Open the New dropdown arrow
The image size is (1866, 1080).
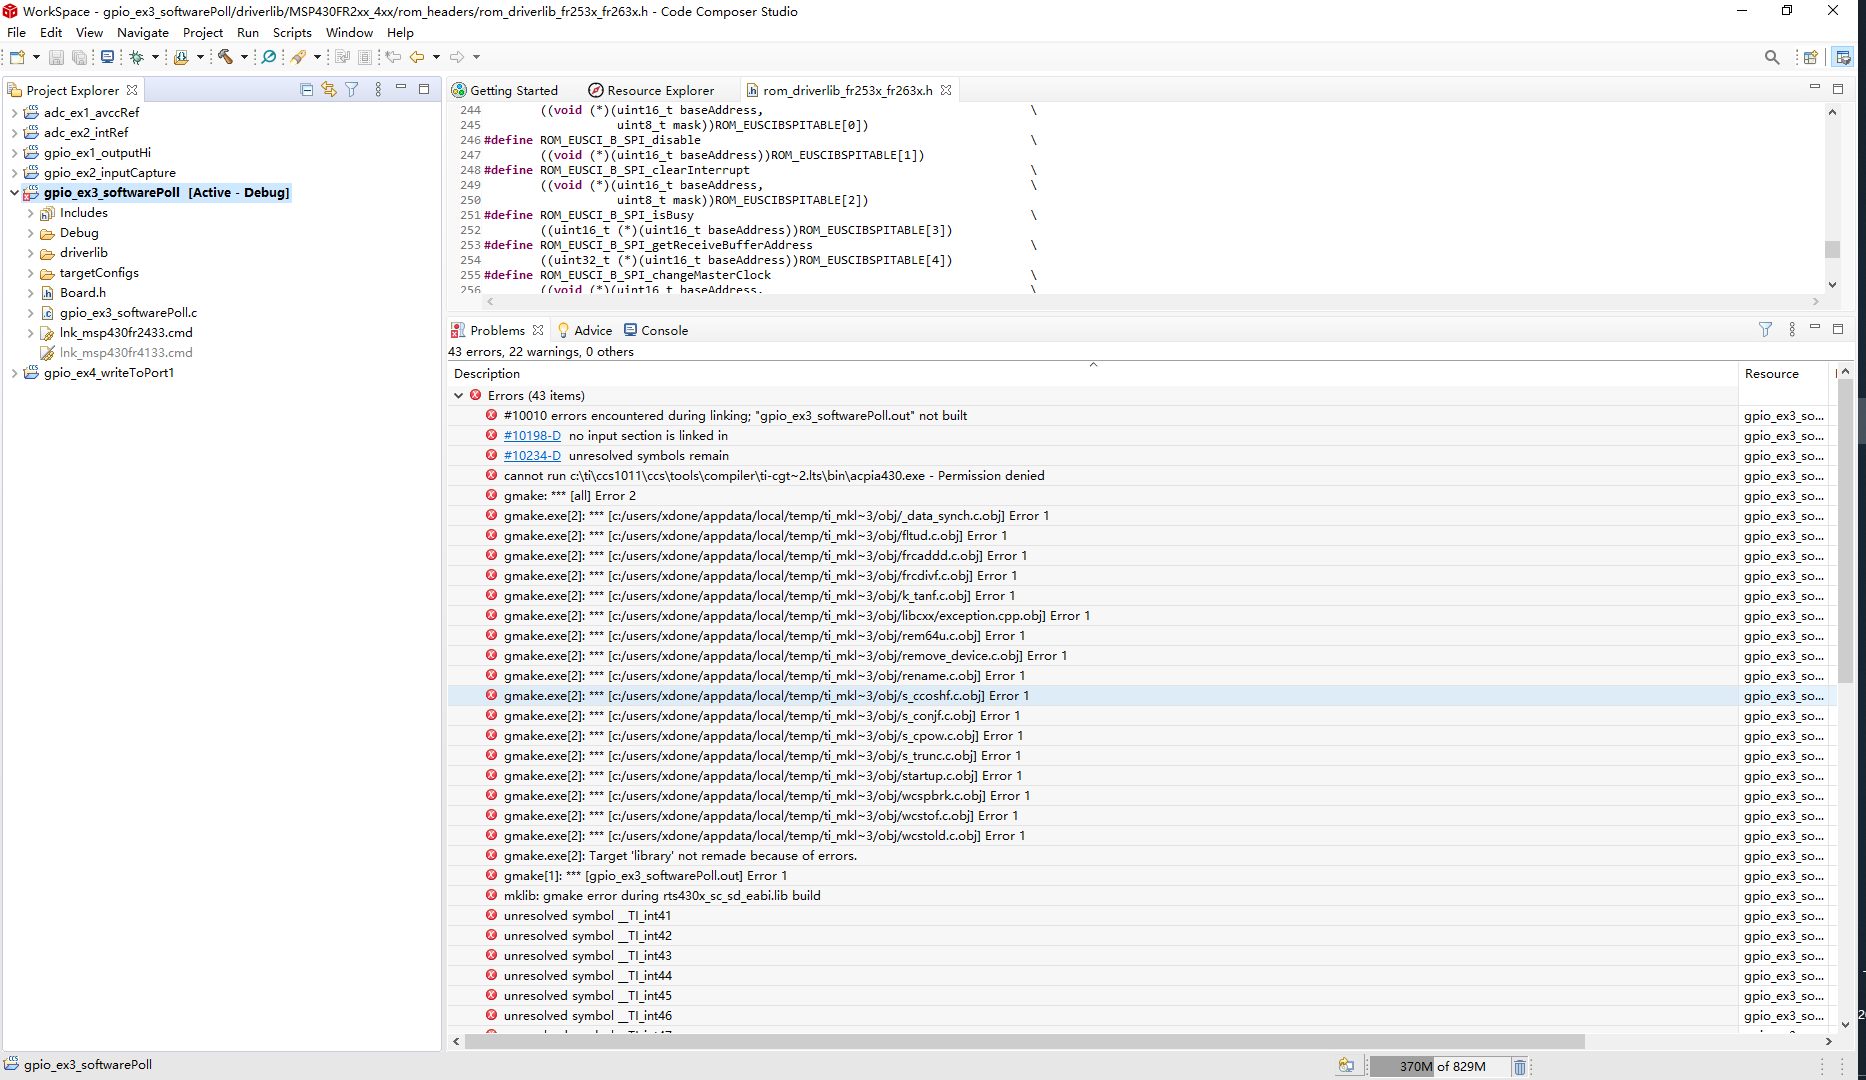pyautogui.click(x=36, y=57)
